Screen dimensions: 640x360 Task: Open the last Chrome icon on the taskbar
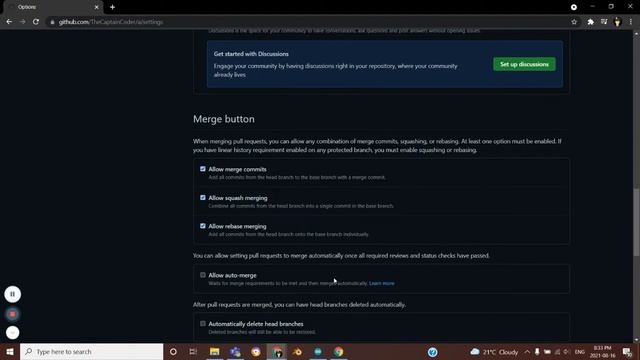338,351
